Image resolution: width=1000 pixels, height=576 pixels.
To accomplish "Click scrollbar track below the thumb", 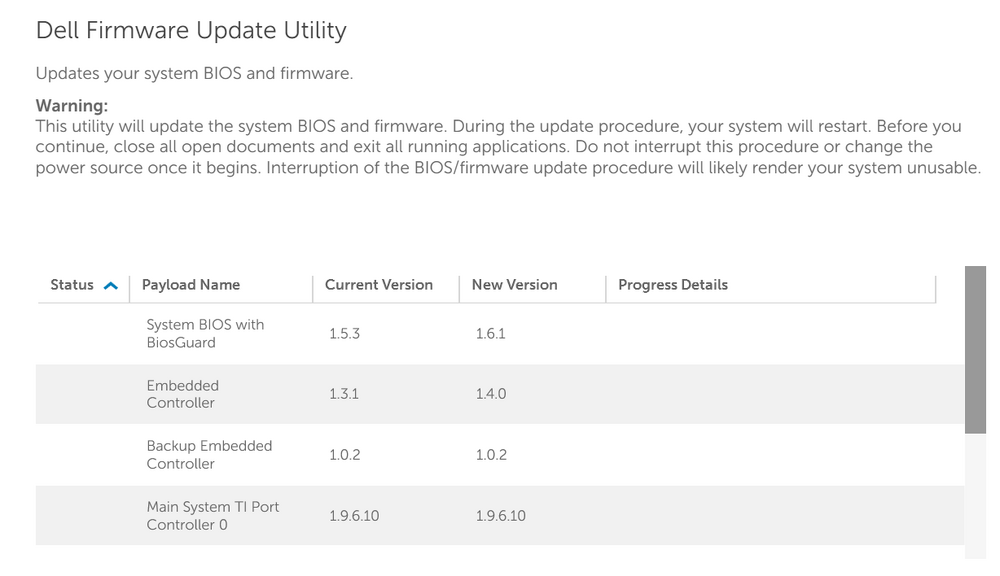I will [975, 495].
